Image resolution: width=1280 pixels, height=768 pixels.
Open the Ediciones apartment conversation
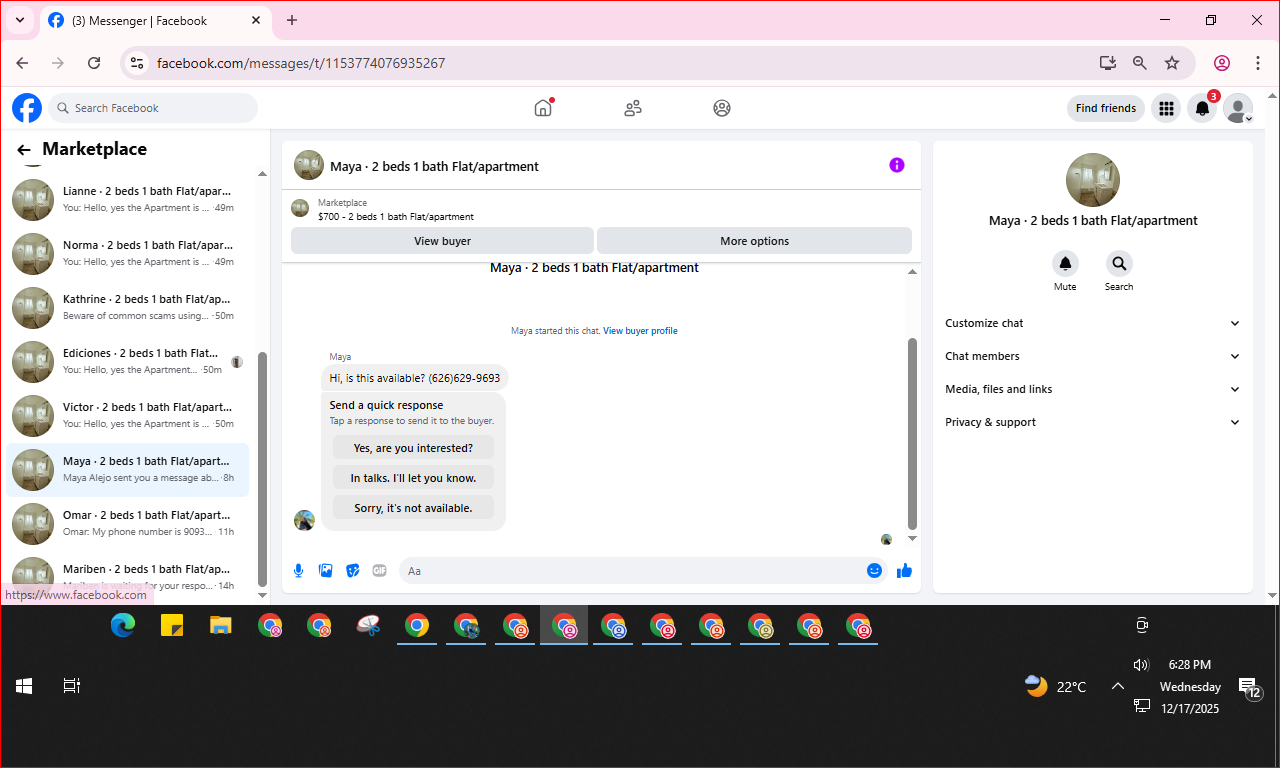tap(128, 361)
